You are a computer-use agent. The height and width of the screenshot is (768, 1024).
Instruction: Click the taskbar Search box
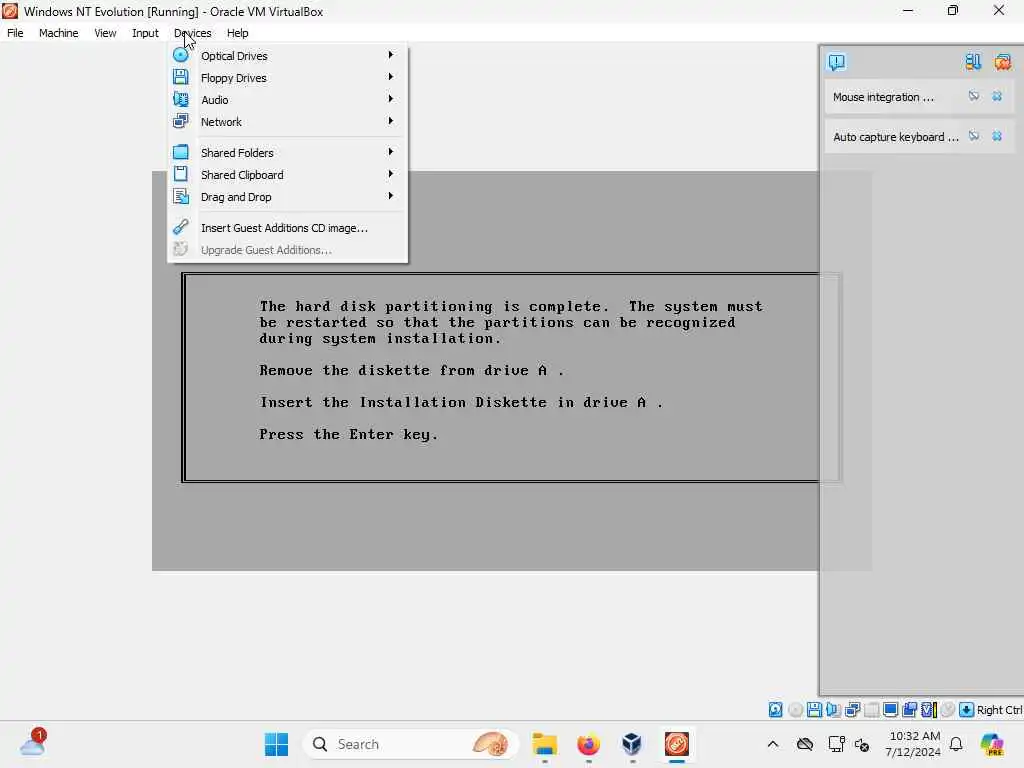coord(410,744)
